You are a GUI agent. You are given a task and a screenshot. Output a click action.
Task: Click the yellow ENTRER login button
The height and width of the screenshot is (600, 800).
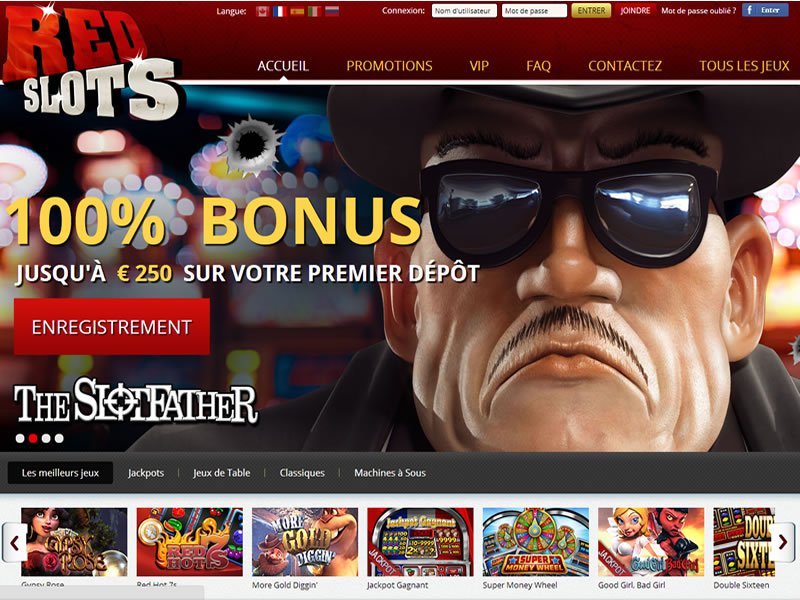tap(591, 11)
